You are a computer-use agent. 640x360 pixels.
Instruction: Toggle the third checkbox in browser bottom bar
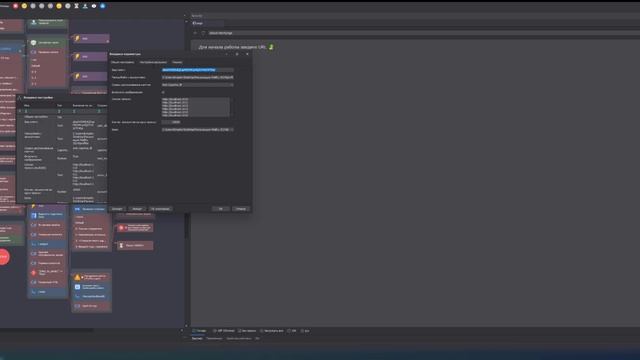point(239,331)
